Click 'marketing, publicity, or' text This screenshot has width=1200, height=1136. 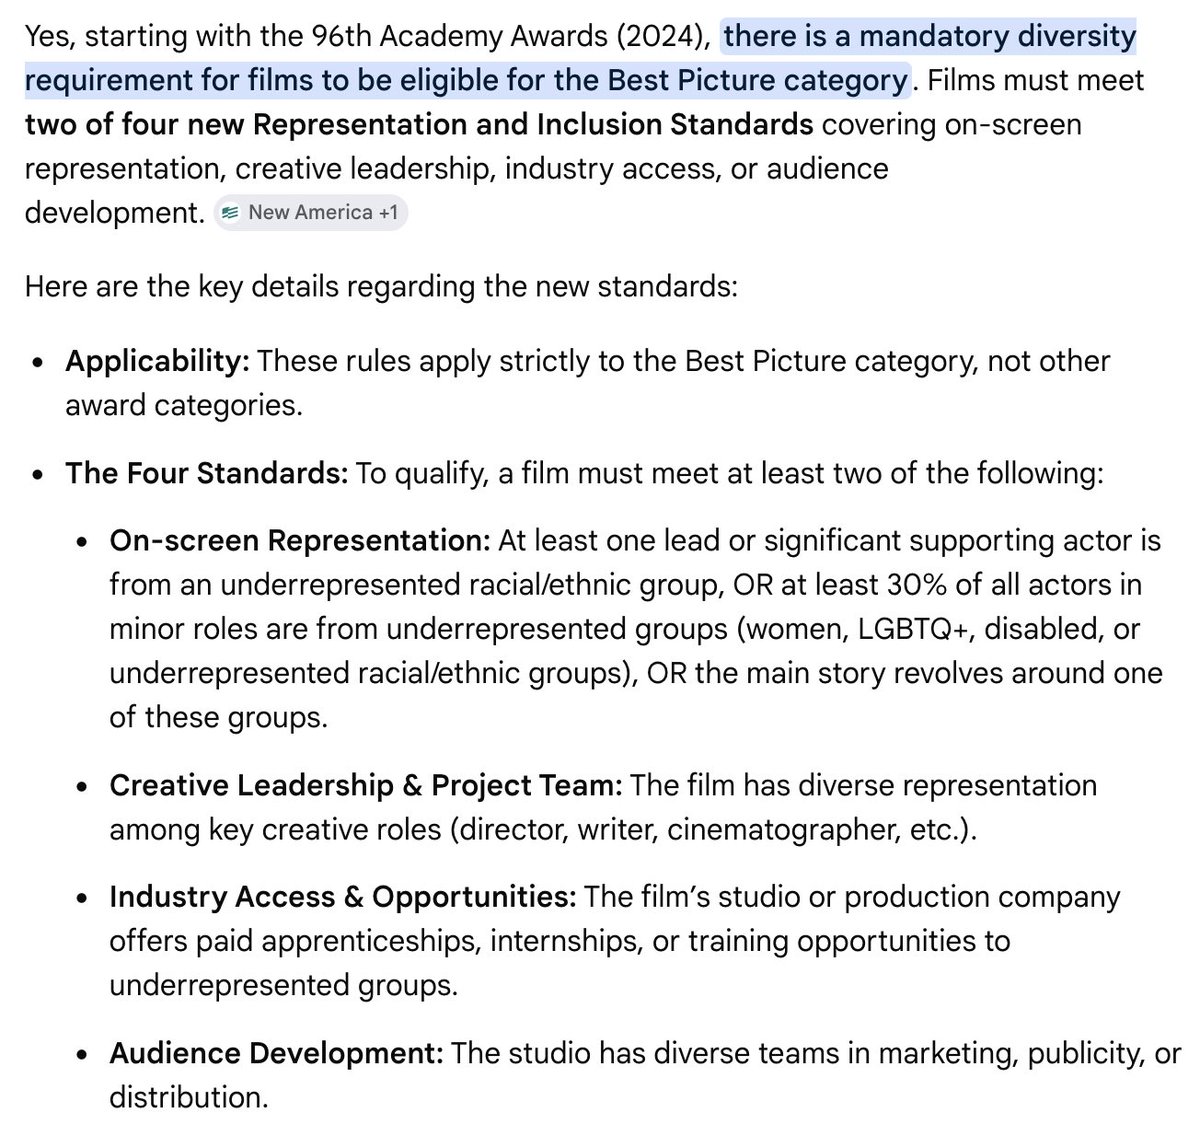click(1029, 1053)
